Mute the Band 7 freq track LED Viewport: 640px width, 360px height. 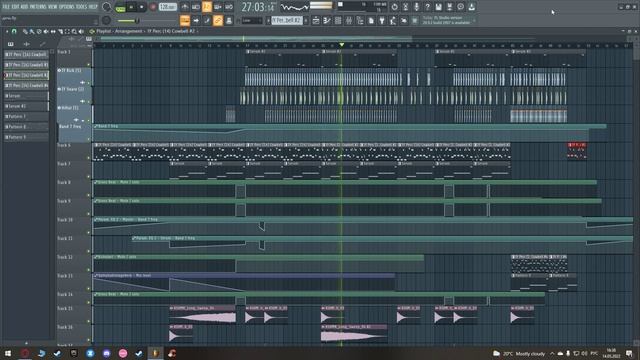[89, 139]
